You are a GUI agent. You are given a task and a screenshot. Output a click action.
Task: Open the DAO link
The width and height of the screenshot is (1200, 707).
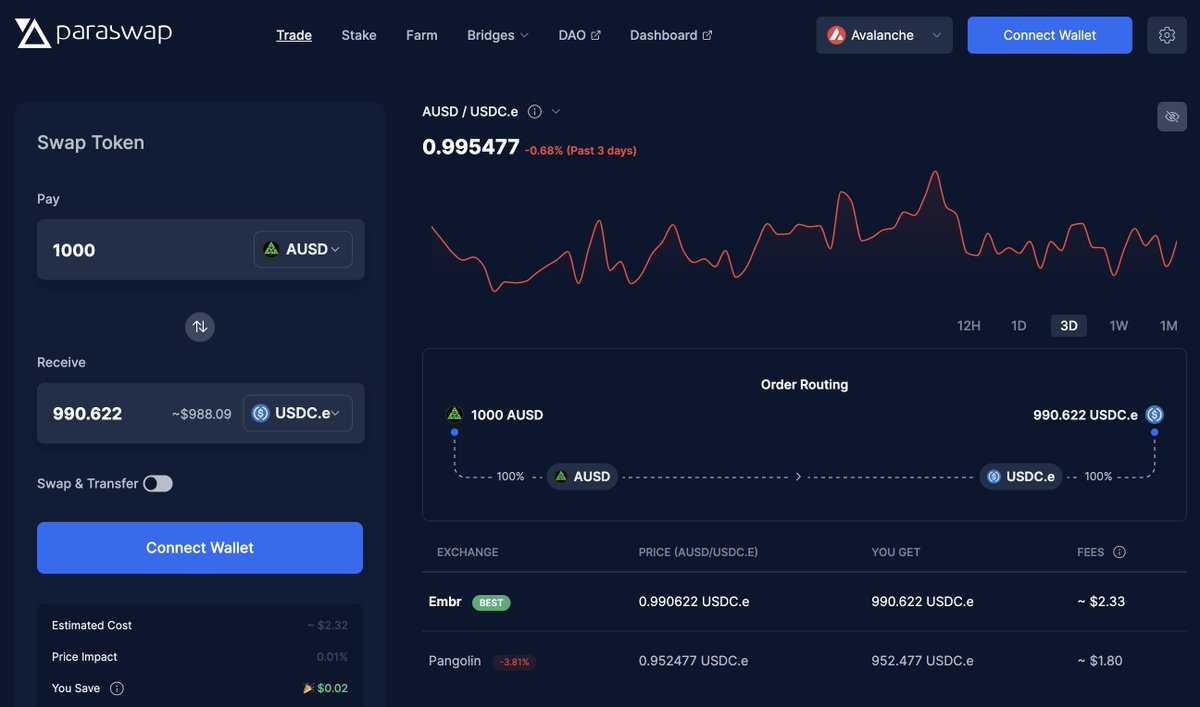click(x=580, y=35)
